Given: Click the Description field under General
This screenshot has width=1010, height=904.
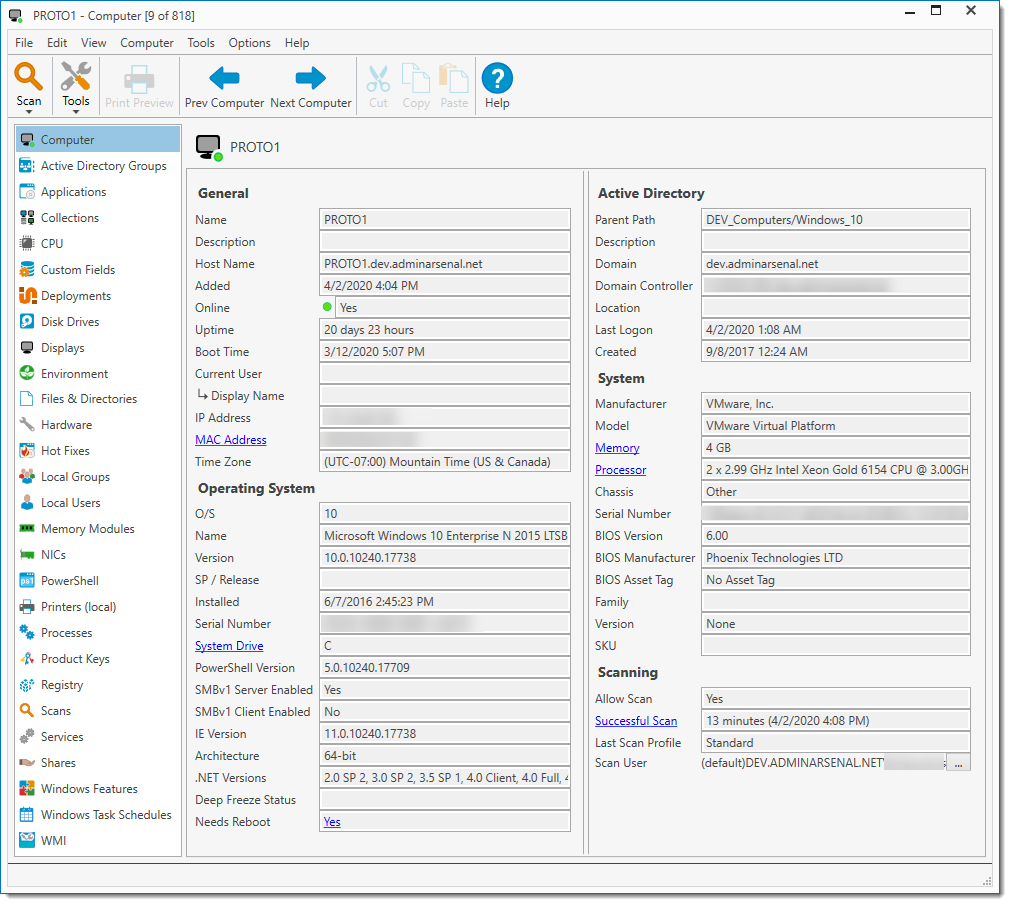Looking at the screenshot, I should (x=445, y=242).
